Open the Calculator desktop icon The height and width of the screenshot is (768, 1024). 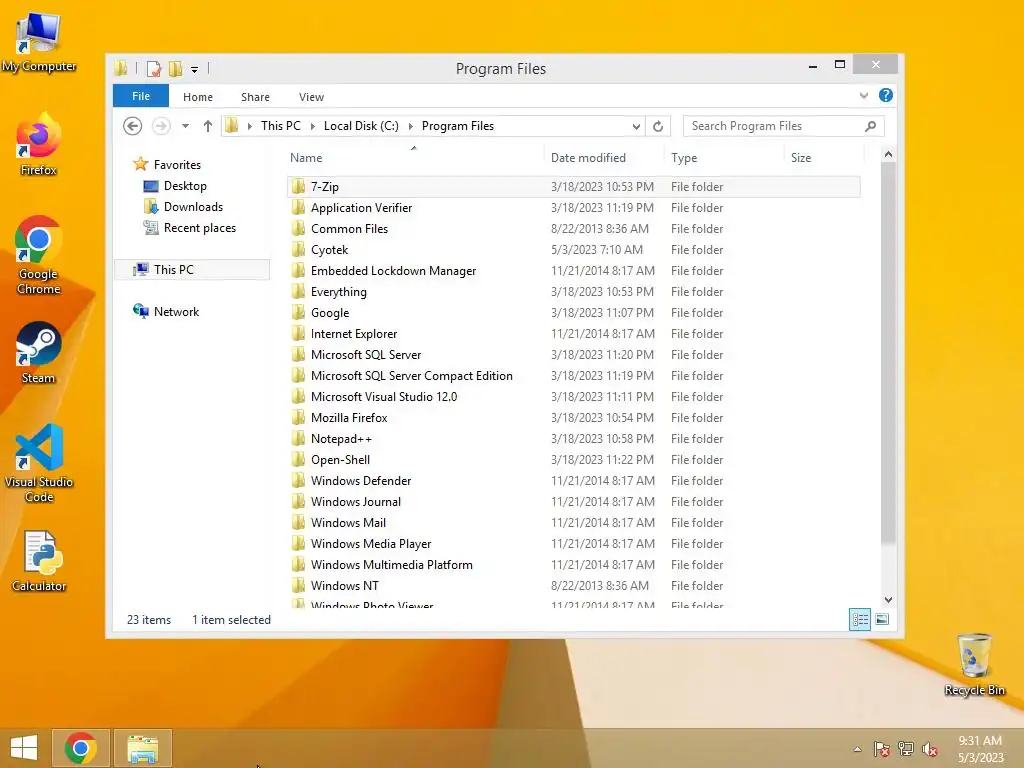coord(39,561)
